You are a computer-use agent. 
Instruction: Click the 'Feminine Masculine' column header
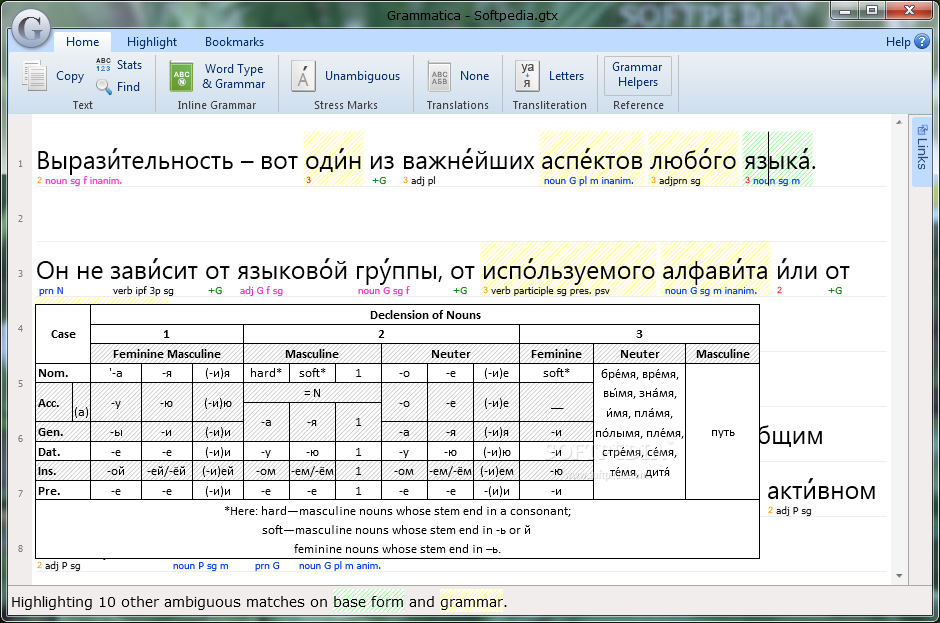(167, 354)
